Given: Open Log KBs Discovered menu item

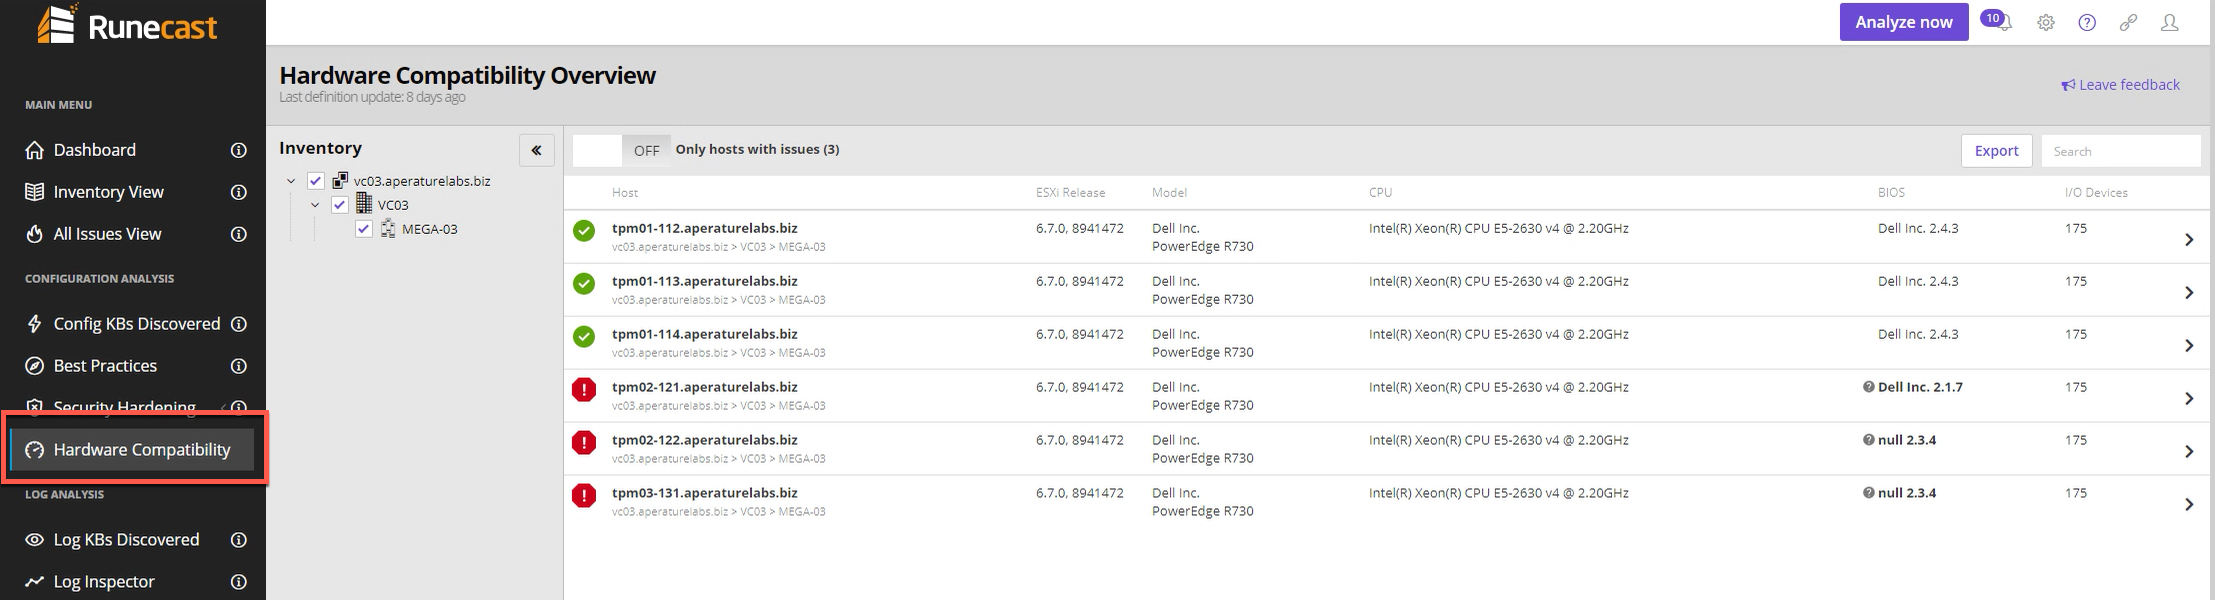Looking at the screenshot, I should pos(126,540).
